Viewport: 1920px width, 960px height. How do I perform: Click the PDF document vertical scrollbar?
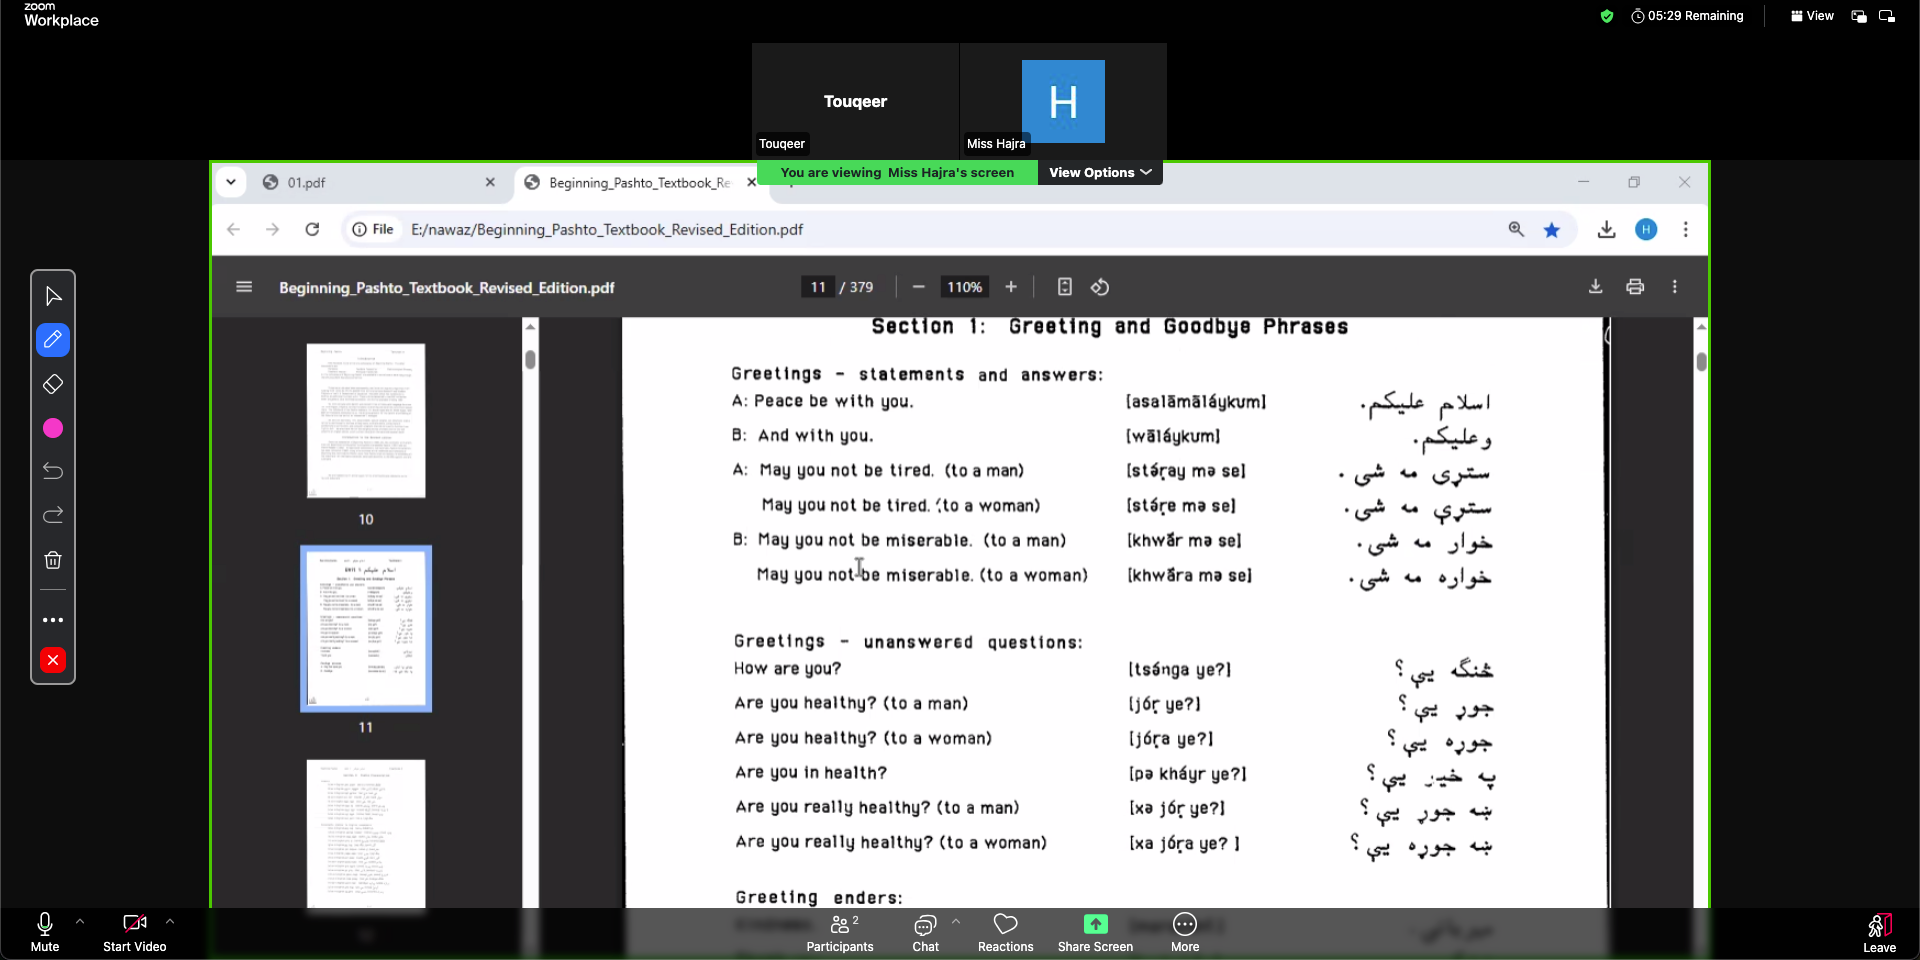click(1701, 362)
